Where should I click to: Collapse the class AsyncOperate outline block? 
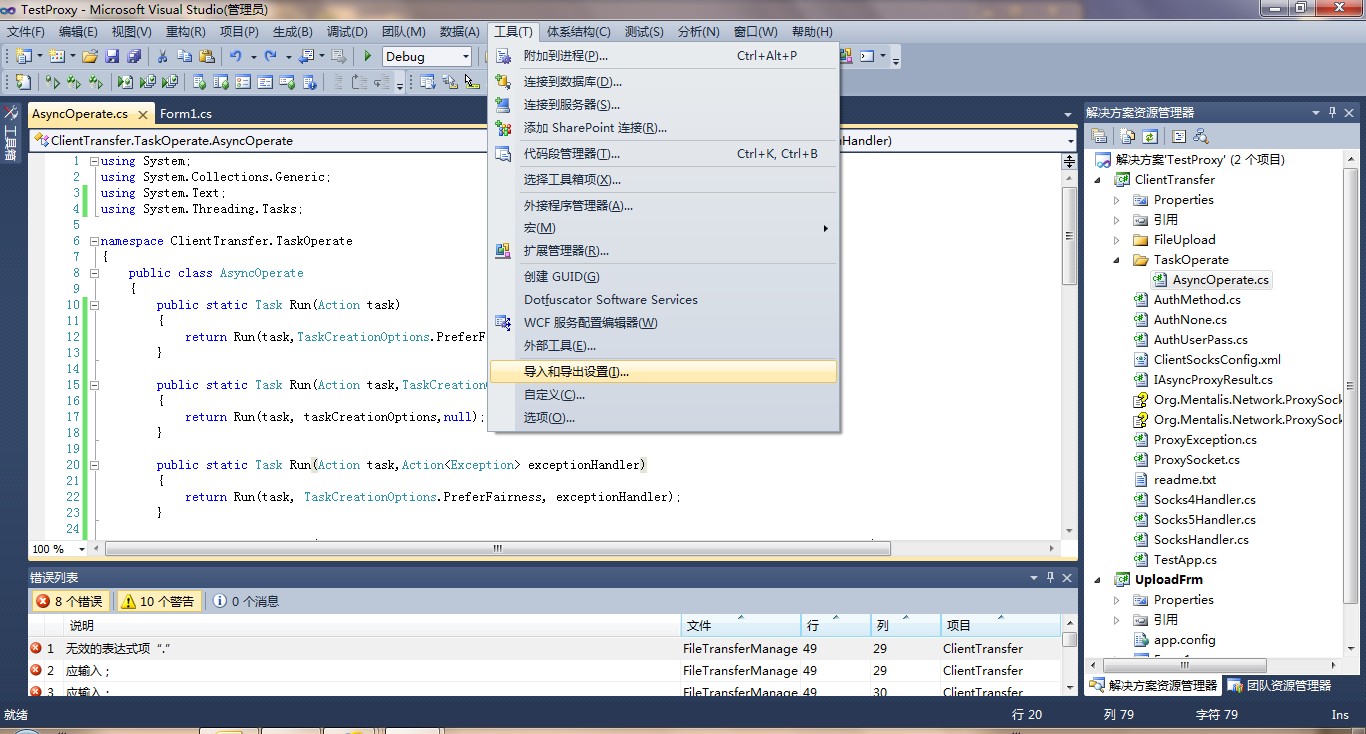tap(94, 273)
